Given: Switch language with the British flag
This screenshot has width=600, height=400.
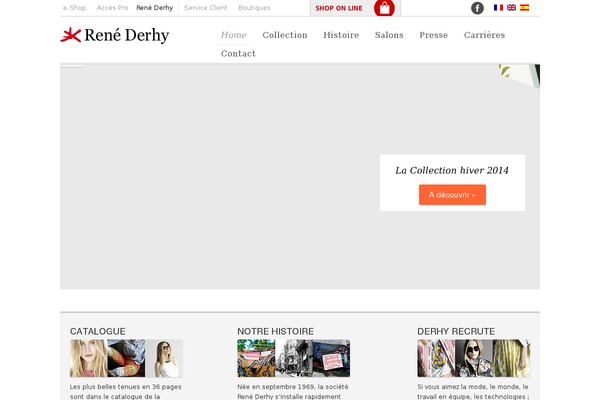Looking at the screenshot, I should 511,7.
